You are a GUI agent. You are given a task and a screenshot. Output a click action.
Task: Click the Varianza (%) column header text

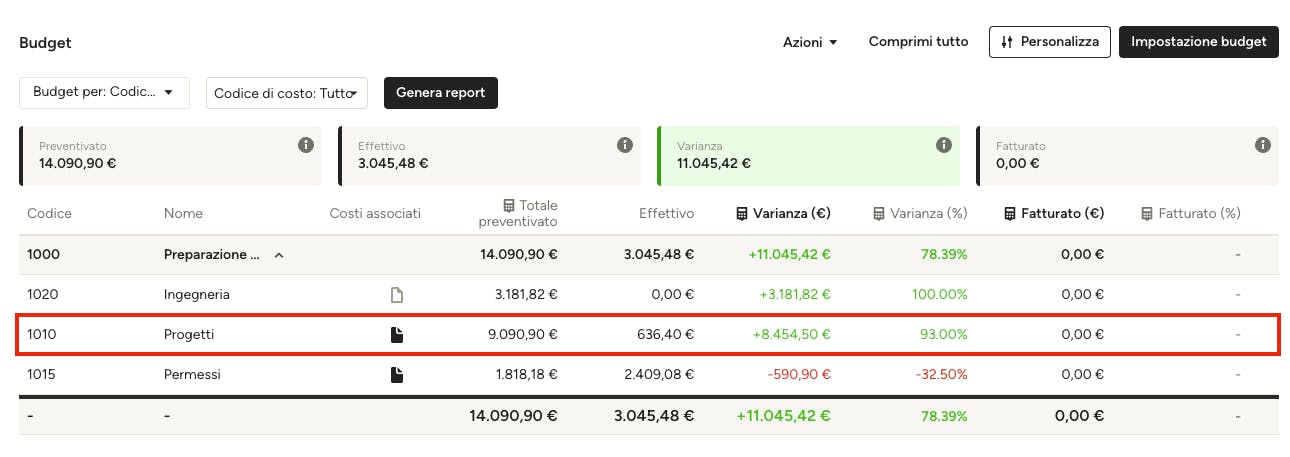click(x=928, y=213)
